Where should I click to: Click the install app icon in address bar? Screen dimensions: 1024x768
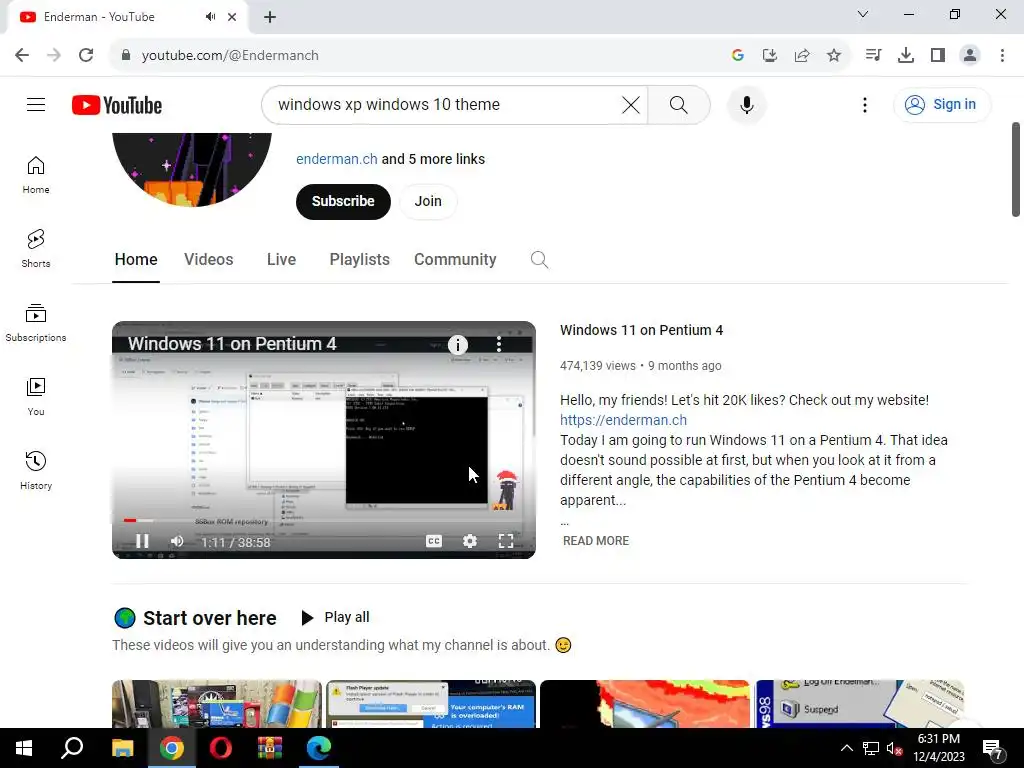[770, 55]
